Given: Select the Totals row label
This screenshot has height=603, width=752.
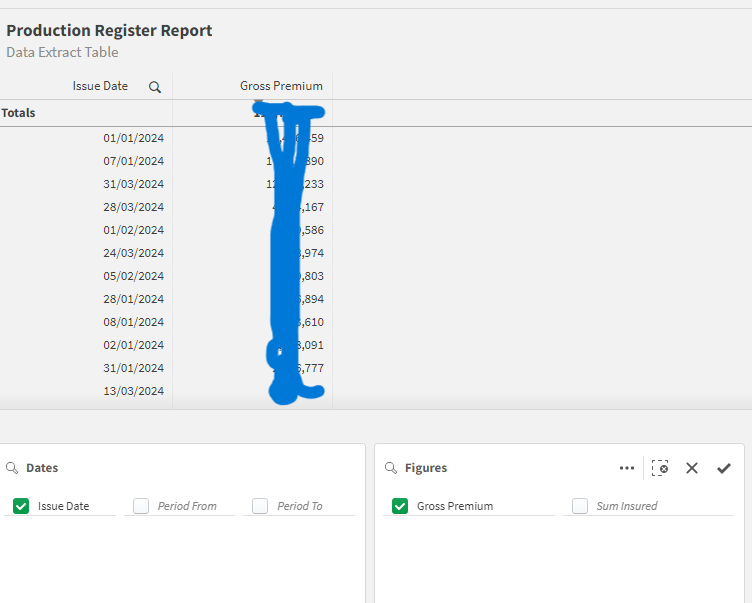Looking at the screenshot, I should pyautogui.click(x=18, y=113).
